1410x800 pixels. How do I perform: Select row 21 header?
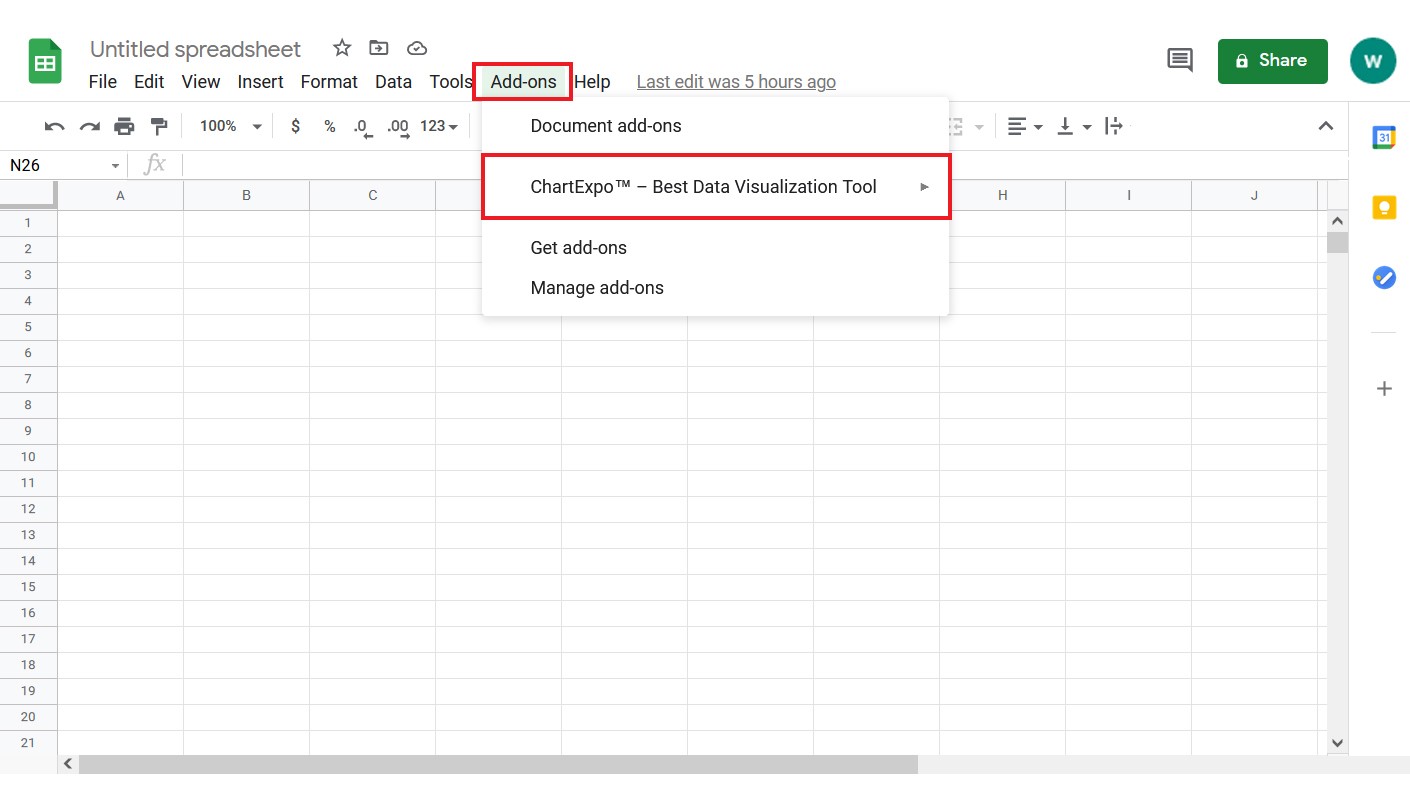[x=28, y=743]
